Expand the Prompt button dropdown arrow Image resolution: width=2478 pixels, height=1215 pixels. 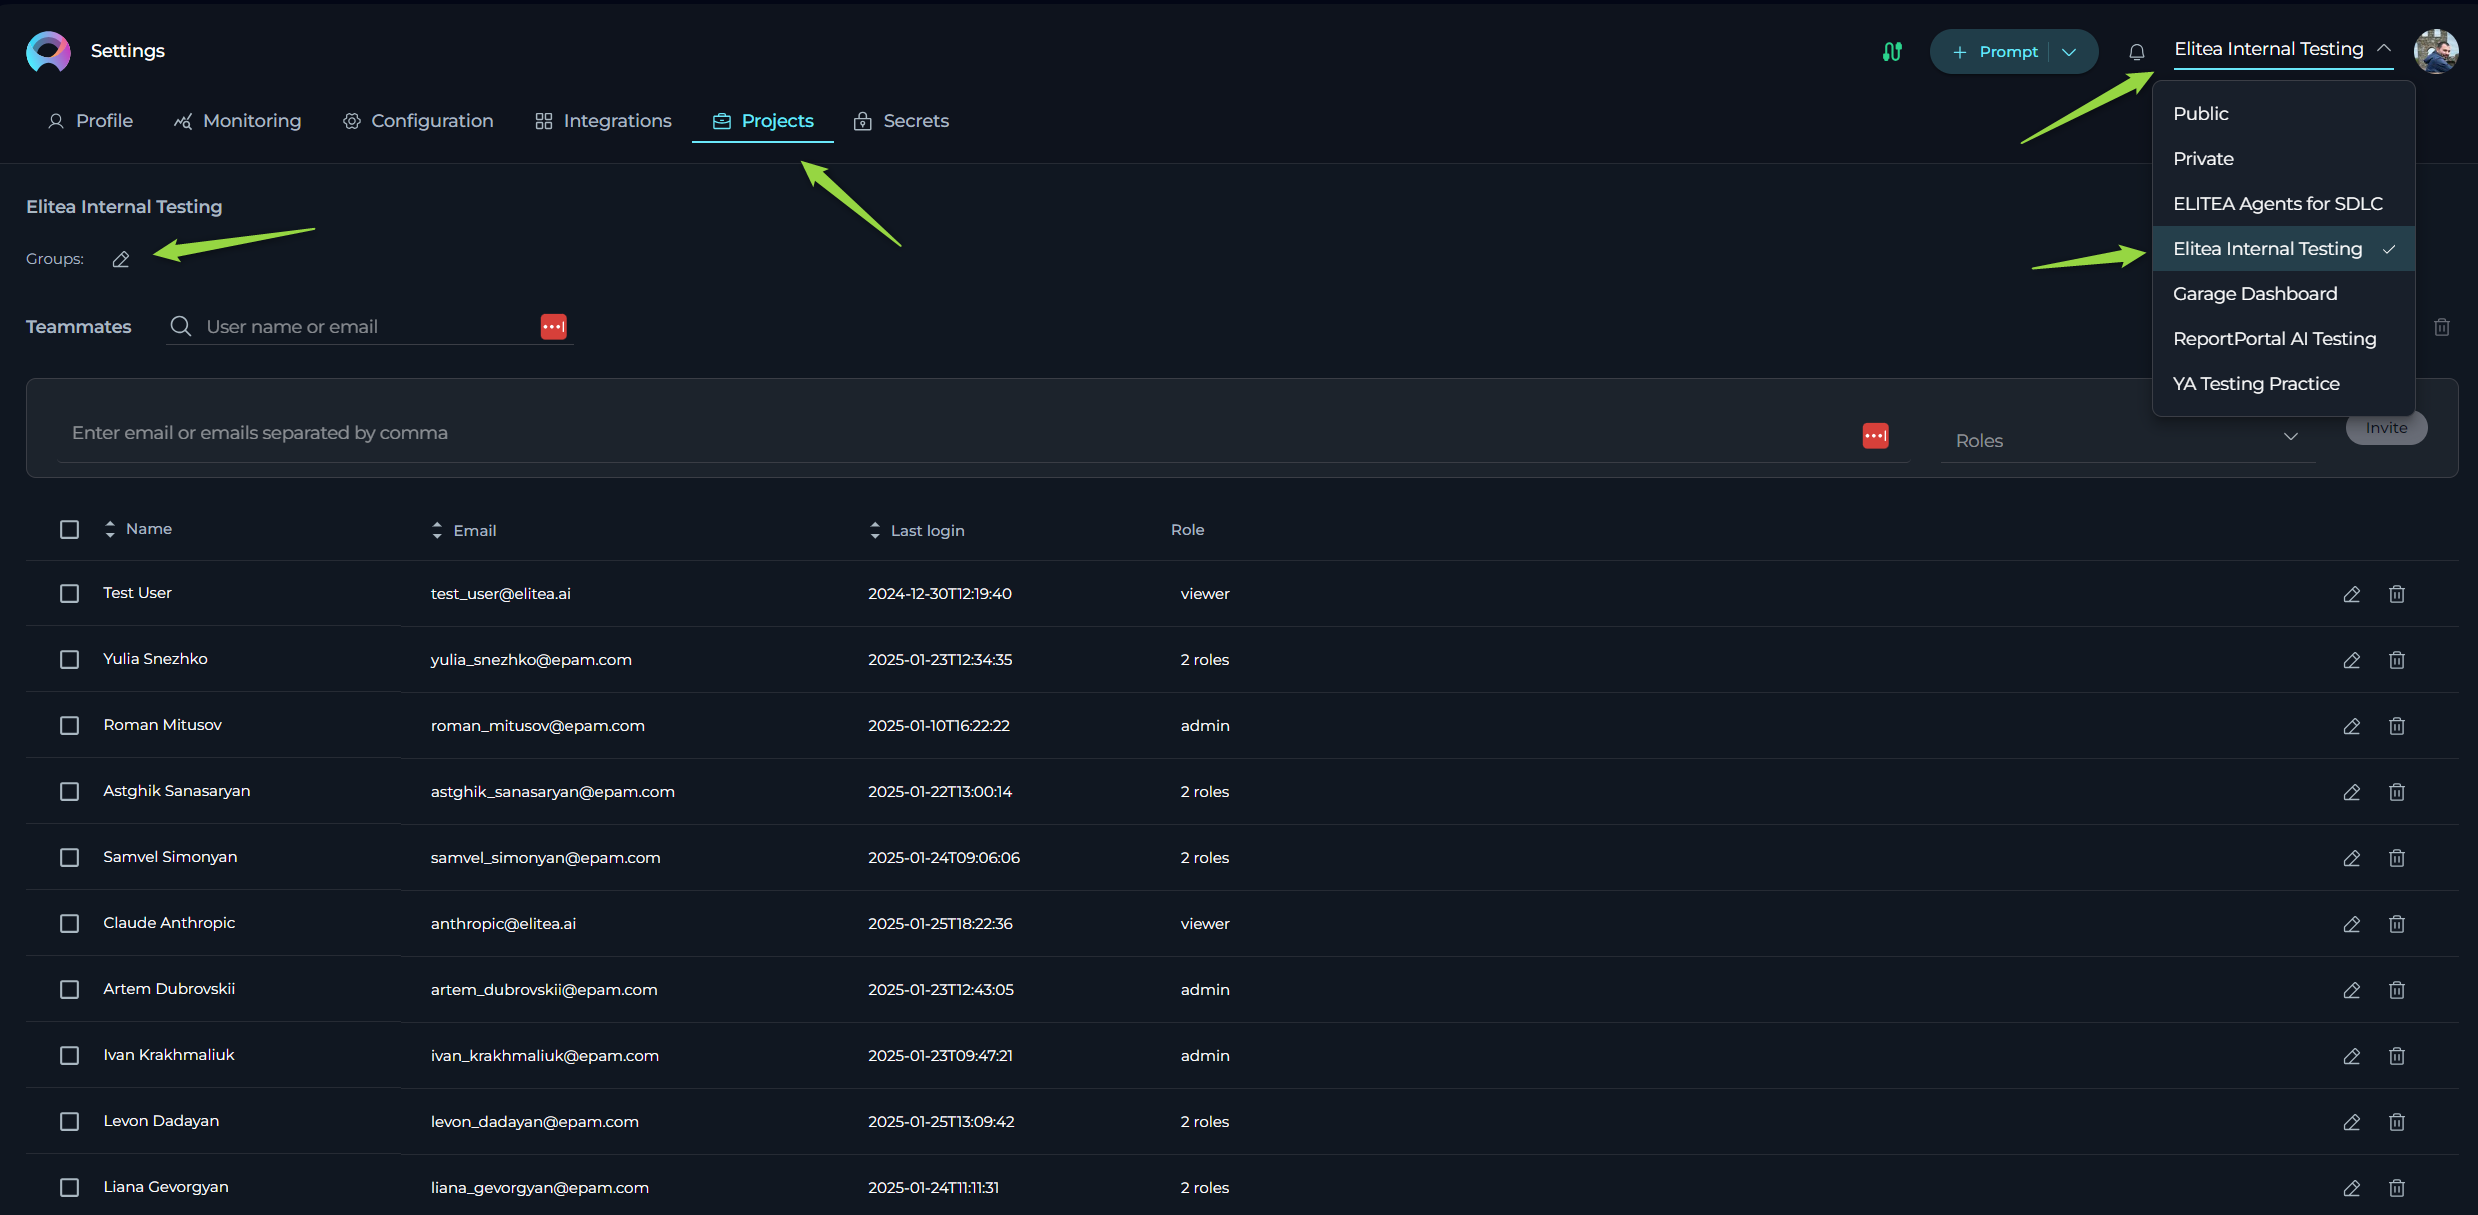coord(2070,52)
